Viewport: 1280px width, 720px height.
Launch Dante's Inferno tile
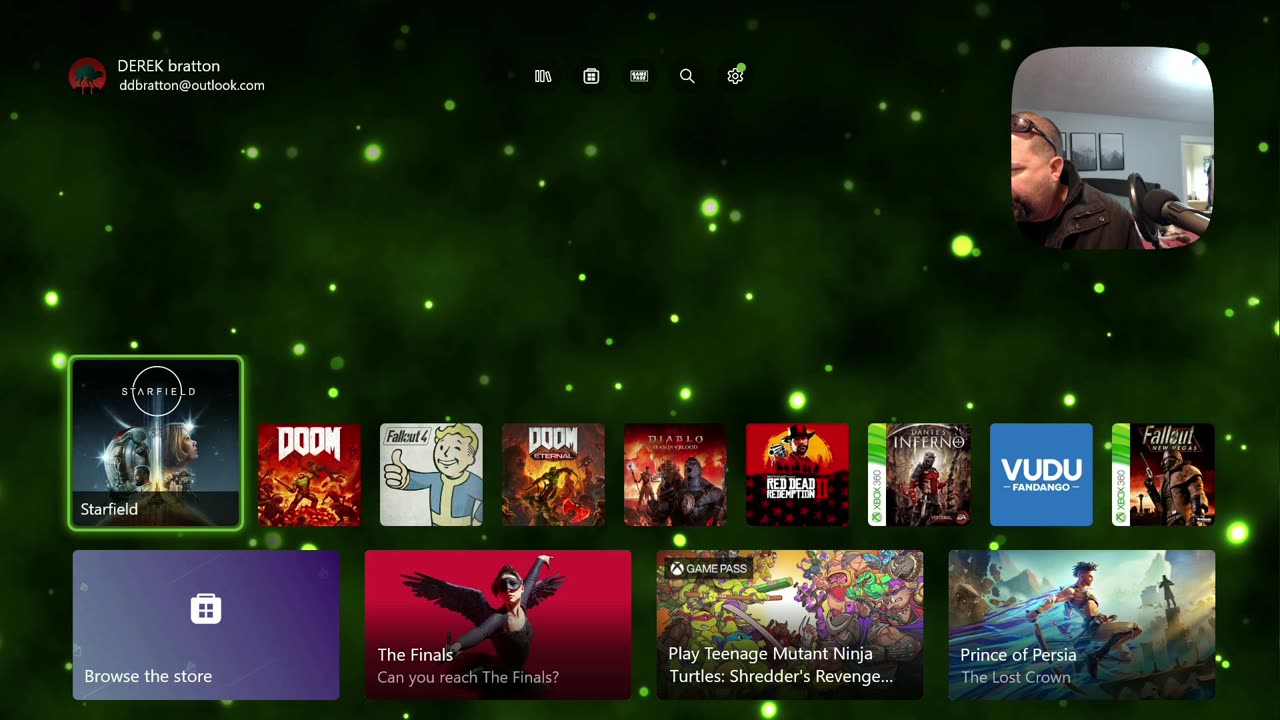coord(919,474)
